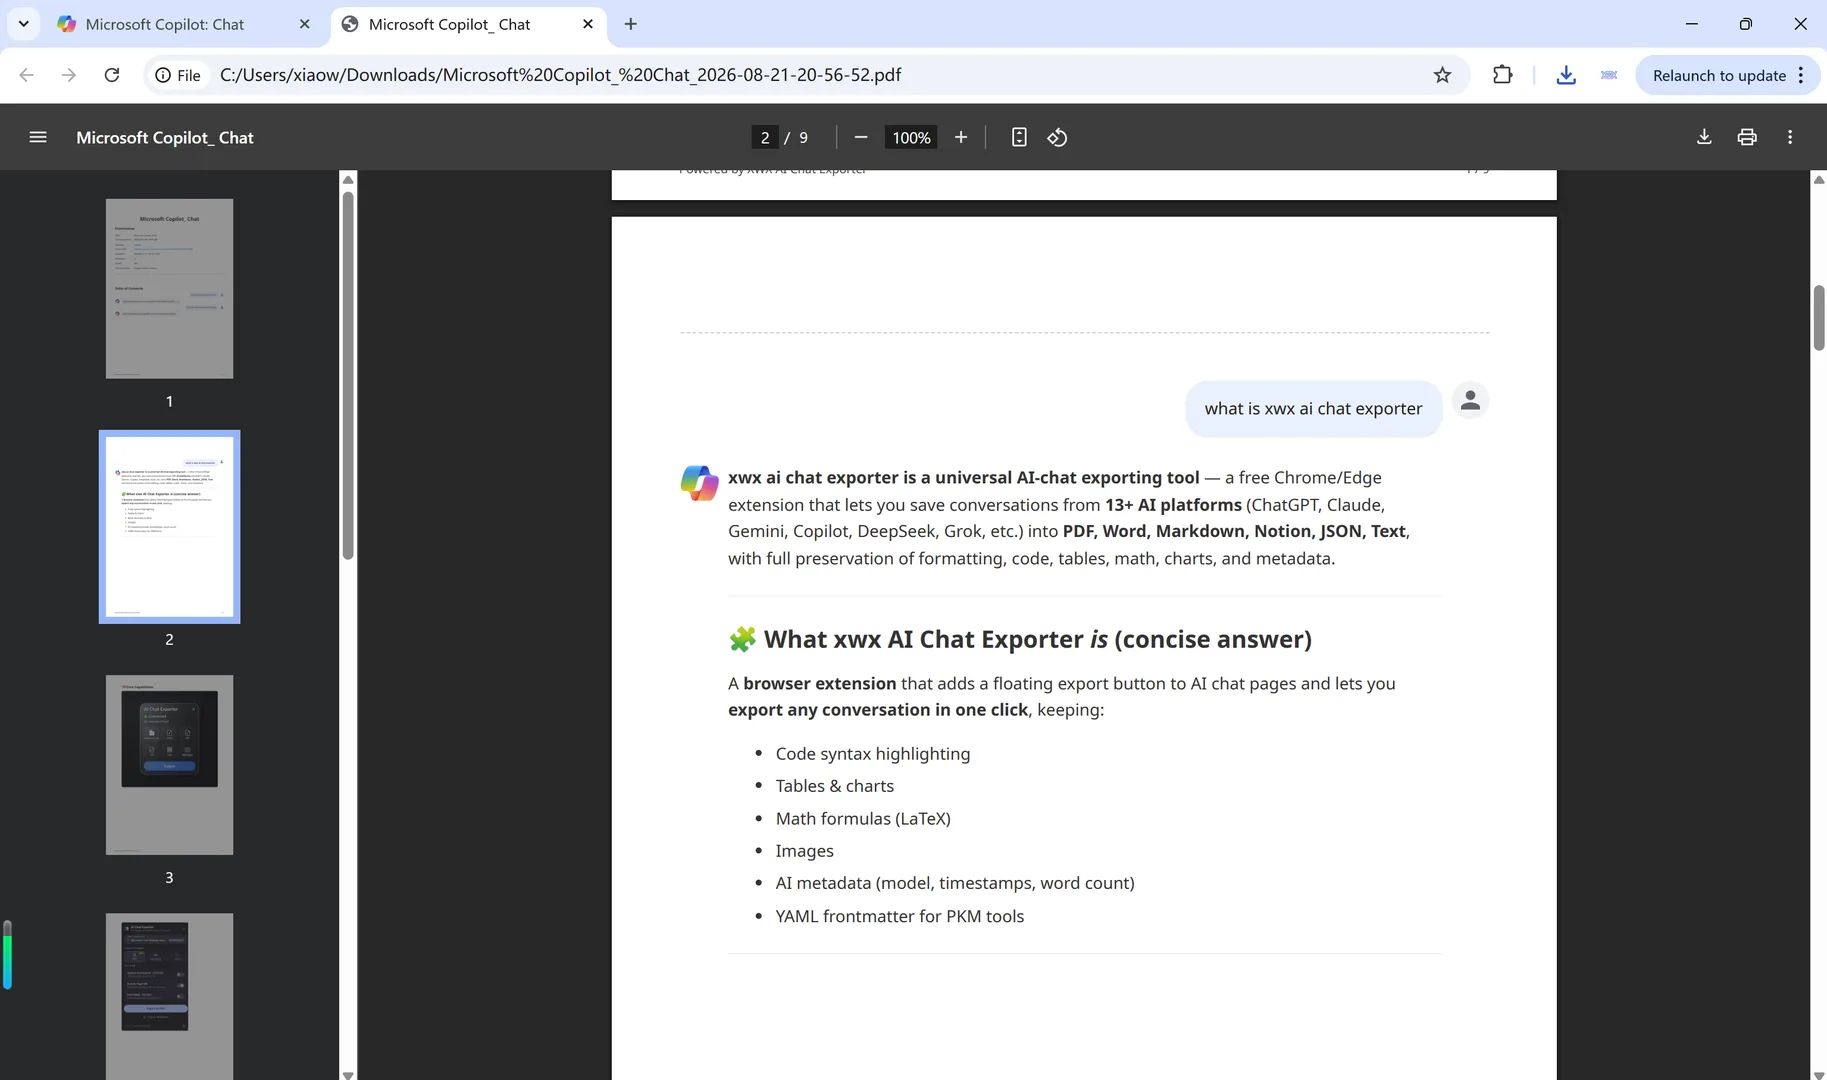1827x1080 pixels.
Task: Select page 1 thumbnail
Action: 169,288
